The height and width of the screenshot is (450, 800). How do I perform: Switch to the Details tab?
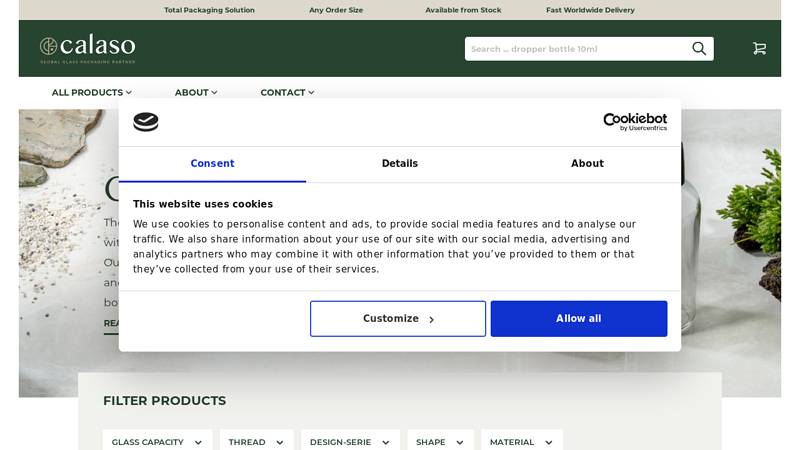400,164
